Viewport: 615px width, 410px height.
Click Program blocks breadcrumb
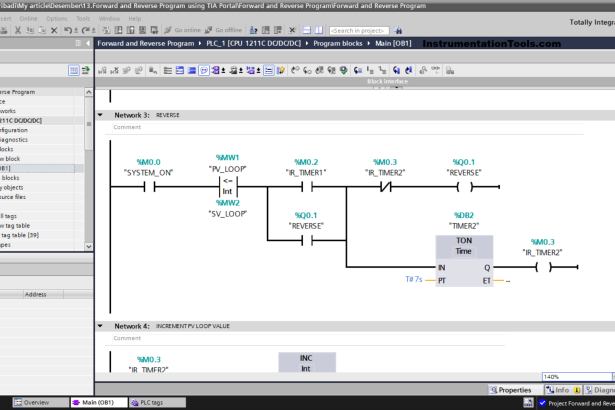(338, 43)
